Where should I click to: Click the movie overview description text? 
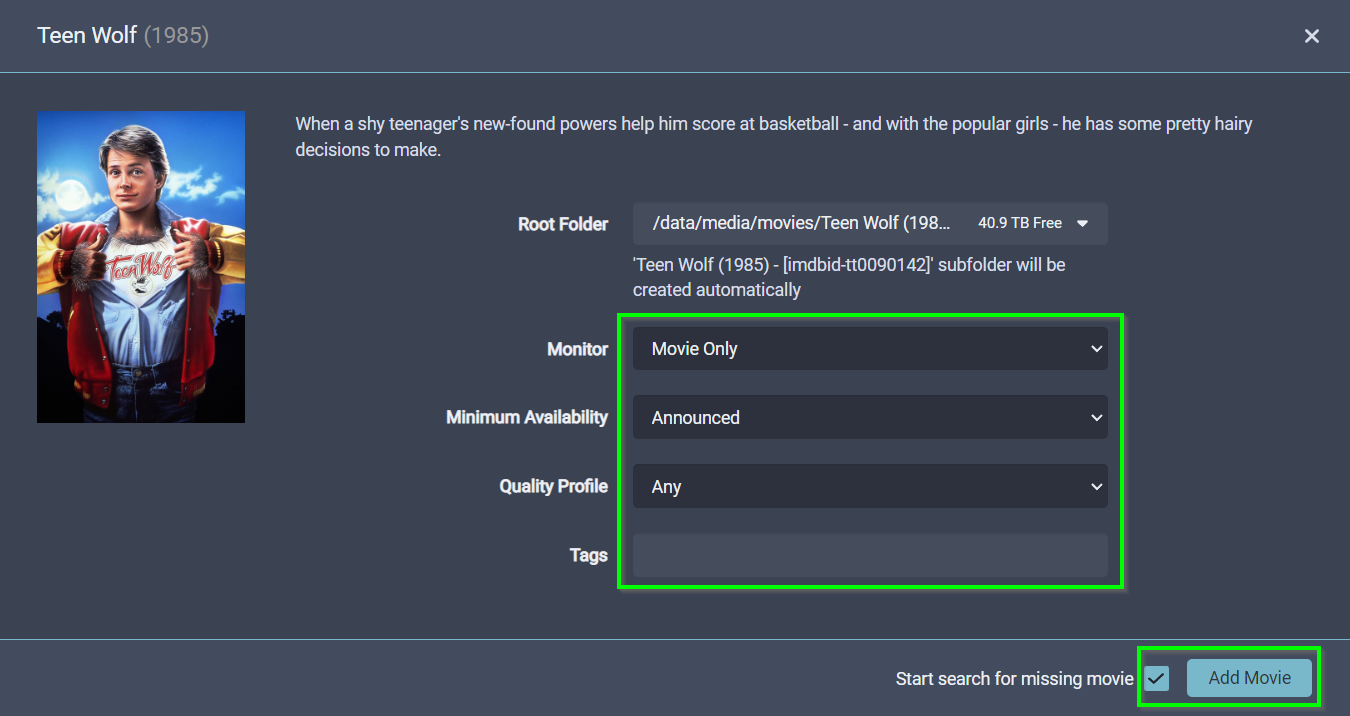[x=773, y=137]
